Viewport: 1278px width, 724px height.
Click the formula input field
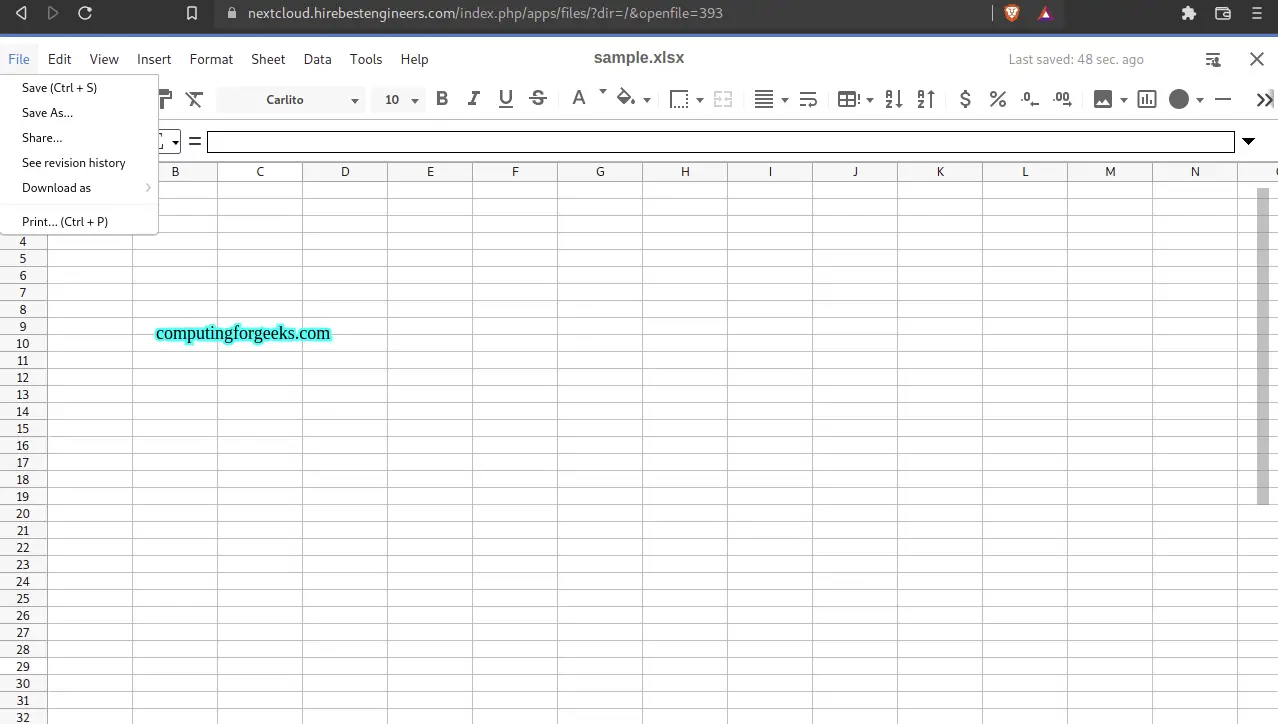click(x=720, y=142)
